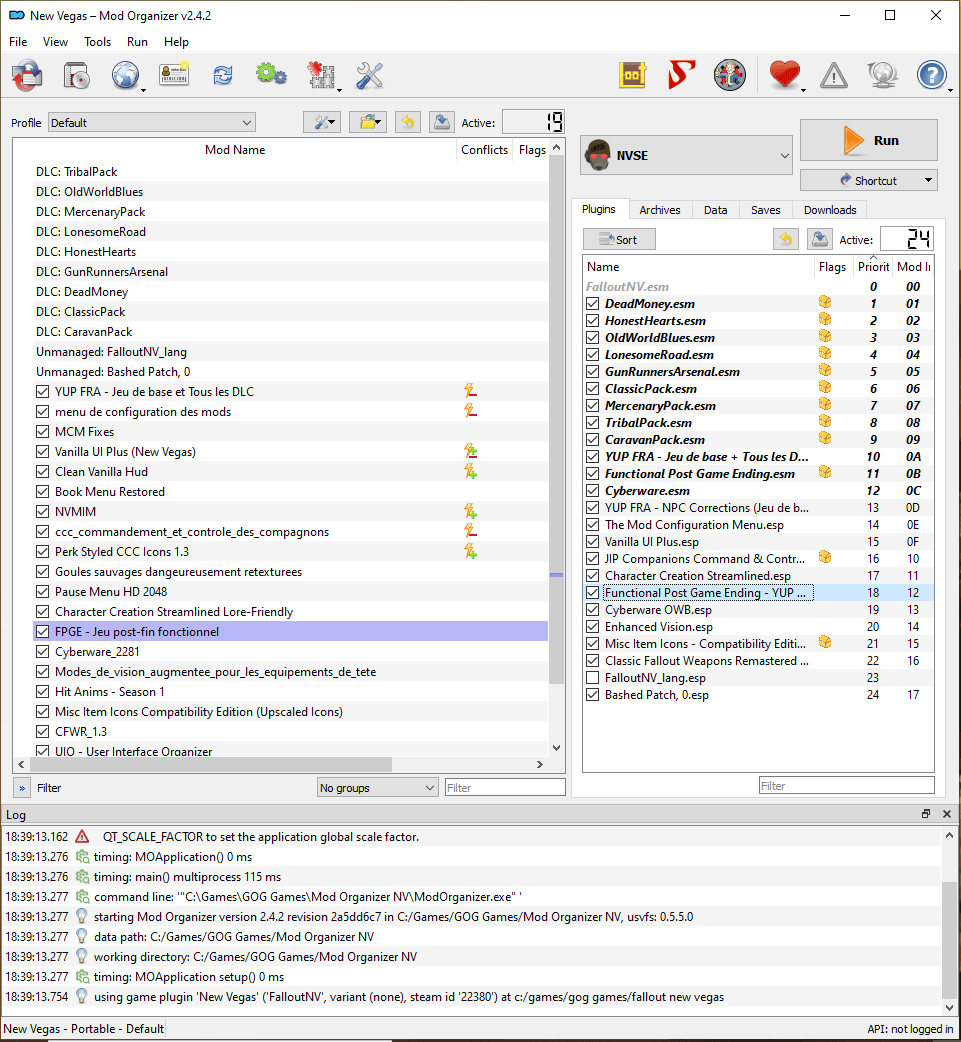Viewport: 961px width, 1042px height.
Task: Uncheck Pause Menu HD 2048 mod
Action: pos(43,591)
